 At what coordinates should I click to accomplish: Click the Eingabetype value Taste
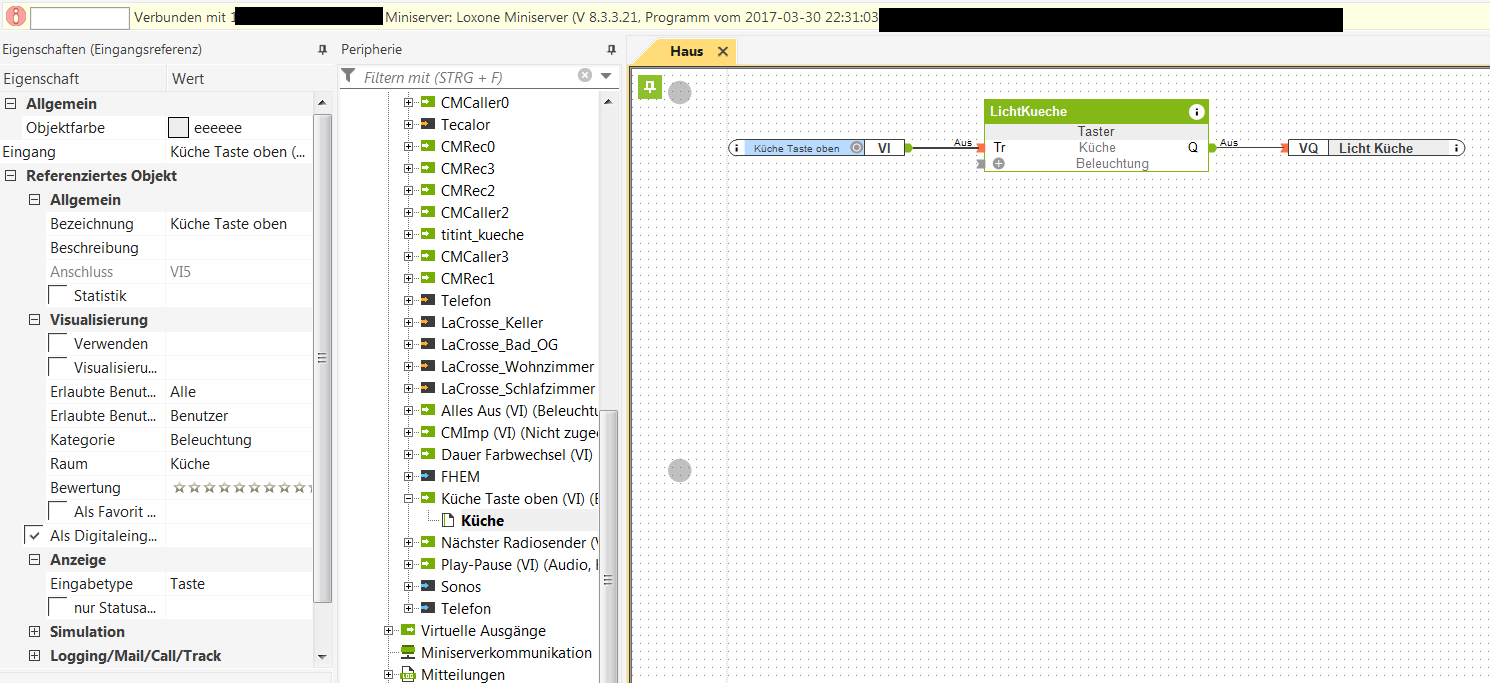point(187,584)
